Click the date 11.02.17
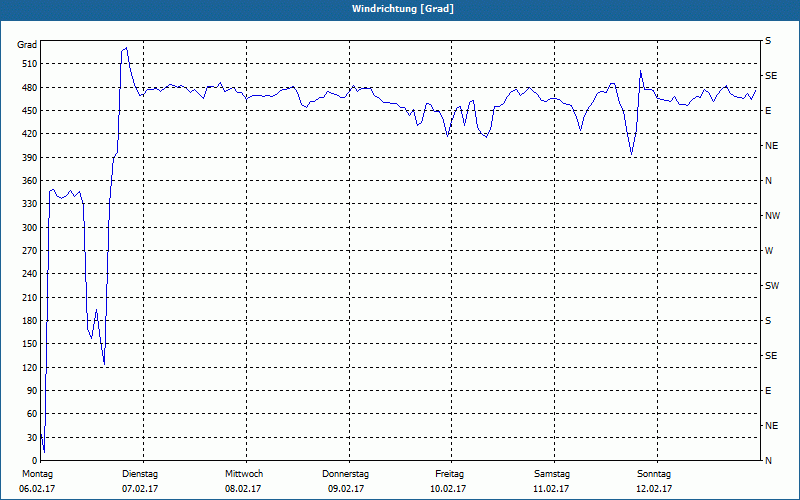The width and height of the screenshot is (800, 500). coord(551,489)
